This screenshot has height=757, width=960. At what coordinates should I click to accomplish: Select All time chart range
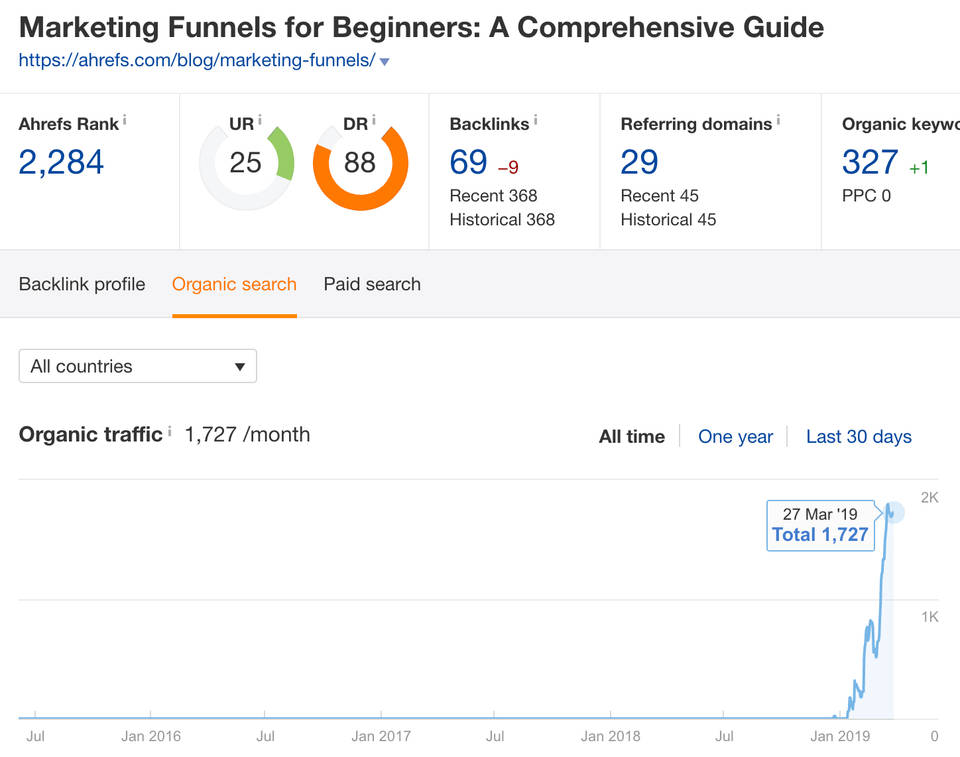pos(631,436)
